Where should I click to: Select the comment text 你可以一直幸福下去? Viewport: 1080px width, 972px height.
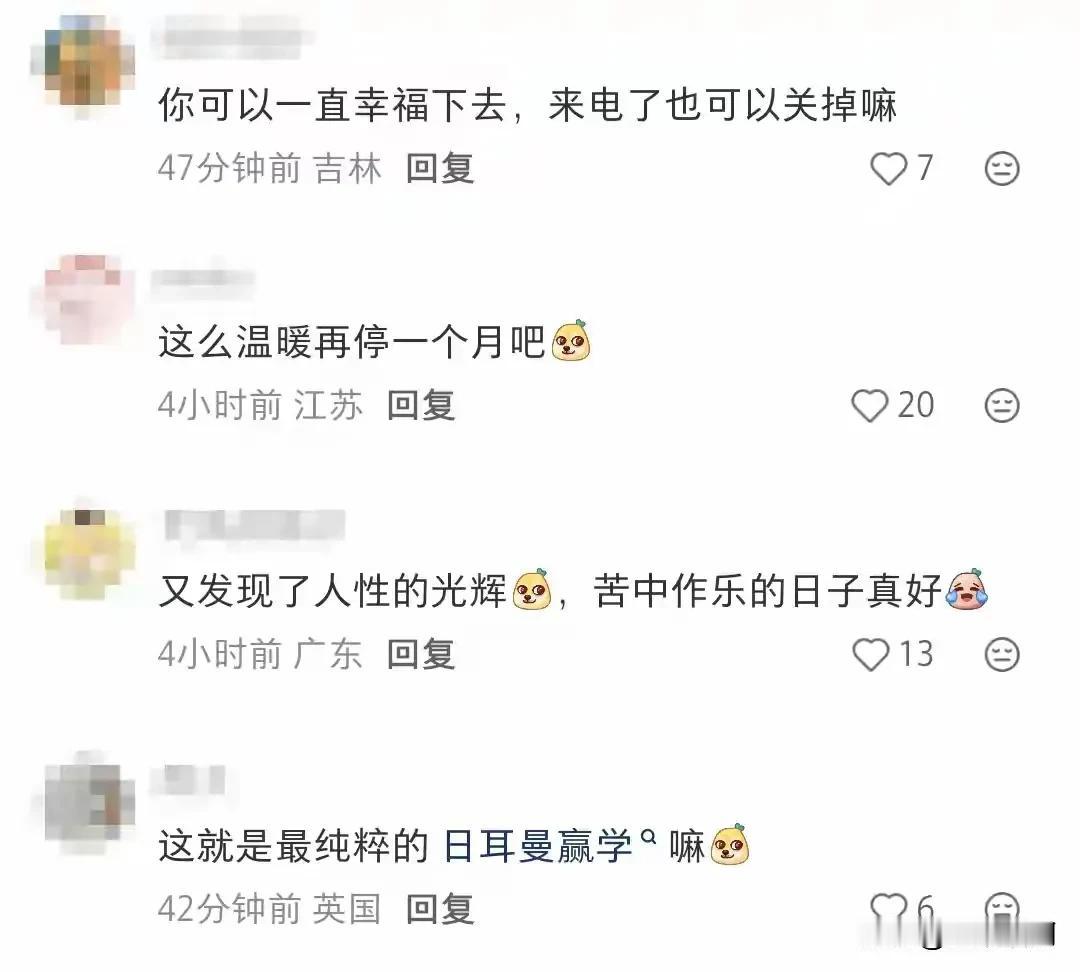pos(333,106)
